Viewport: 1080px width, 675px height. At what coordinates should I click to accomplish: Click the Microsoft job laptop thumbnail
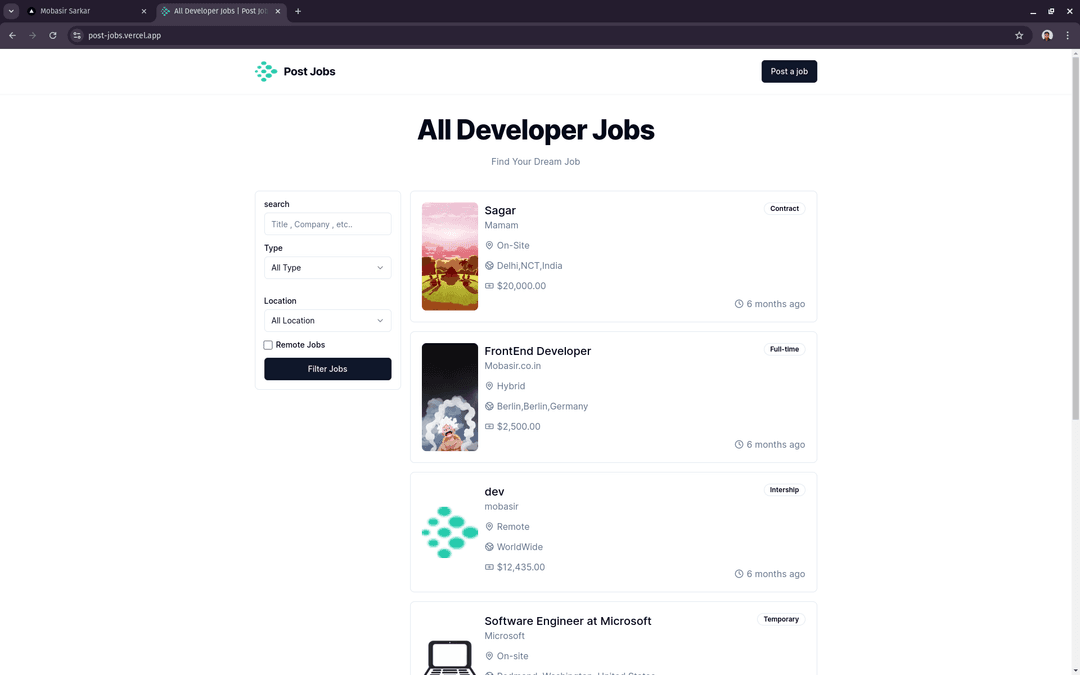(x=450, y=658)
